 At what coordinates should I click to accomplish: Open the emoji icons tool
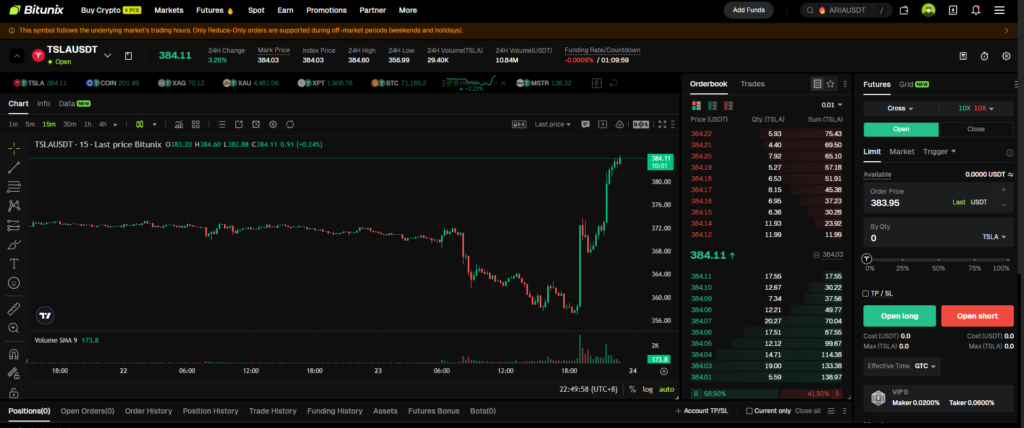coord(14,283)
